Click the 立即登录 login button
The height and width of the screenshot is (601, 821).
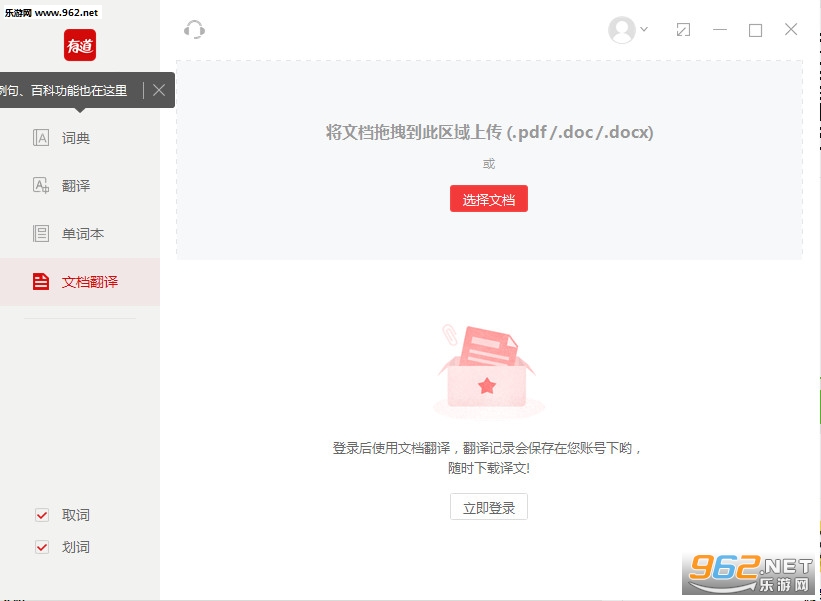pos(489,507)
